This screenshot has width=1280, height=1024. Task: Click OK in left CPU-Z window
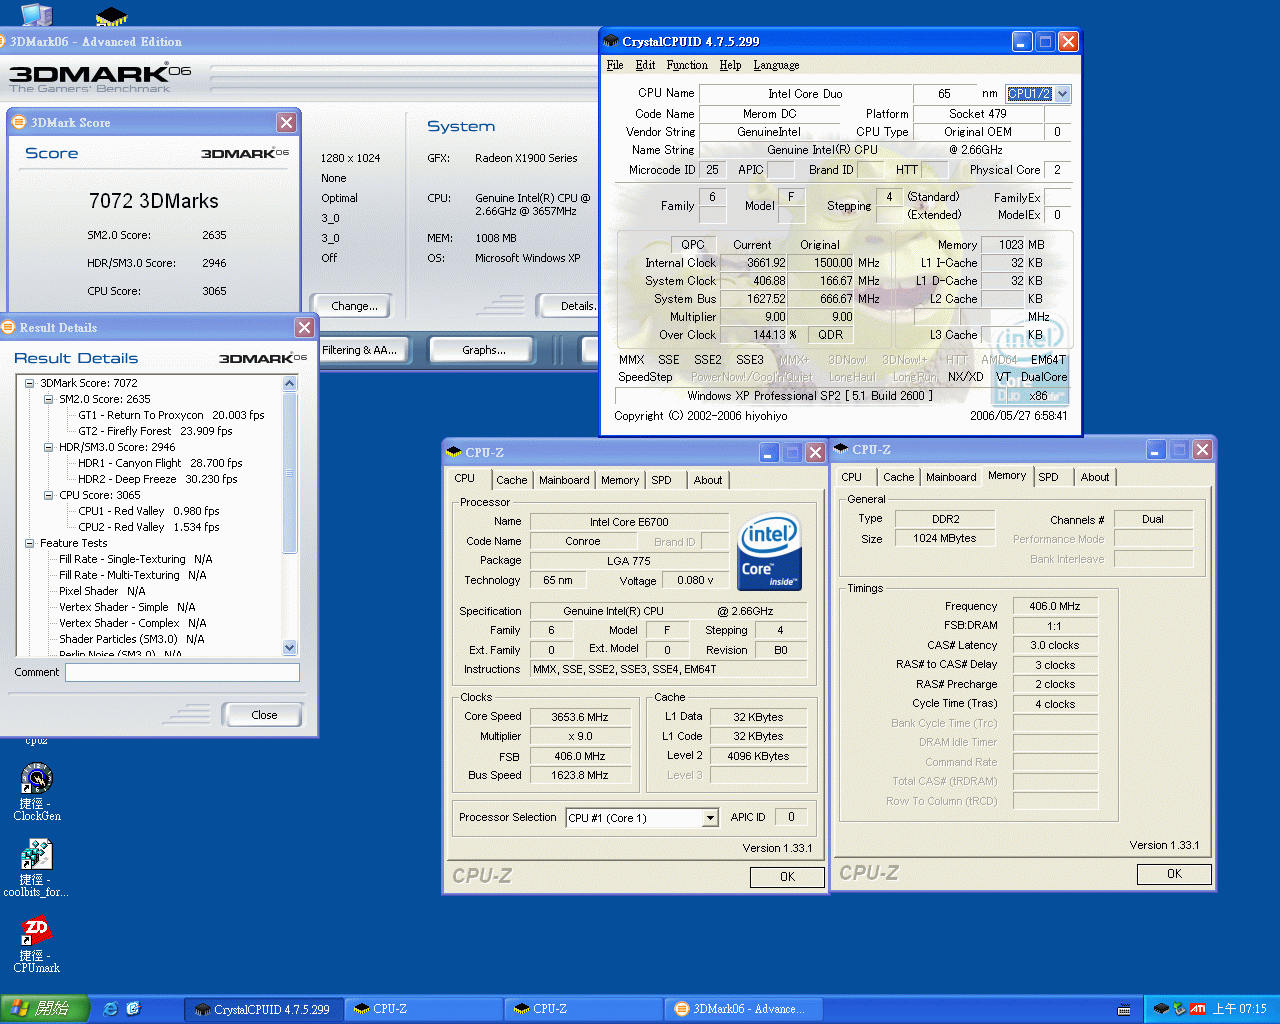click(787, 877)
